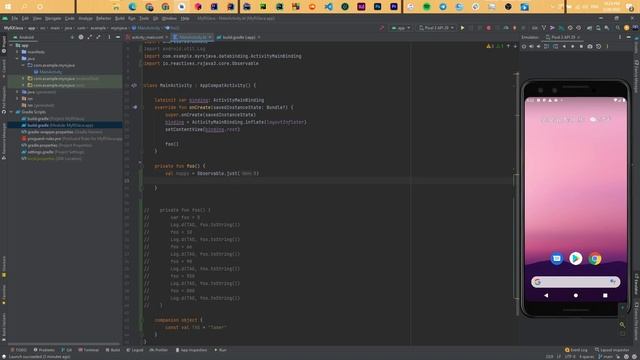Screen dimensions: 640x360
Task: Open the Play Store app on emulator
Action: tap(576, 258)
